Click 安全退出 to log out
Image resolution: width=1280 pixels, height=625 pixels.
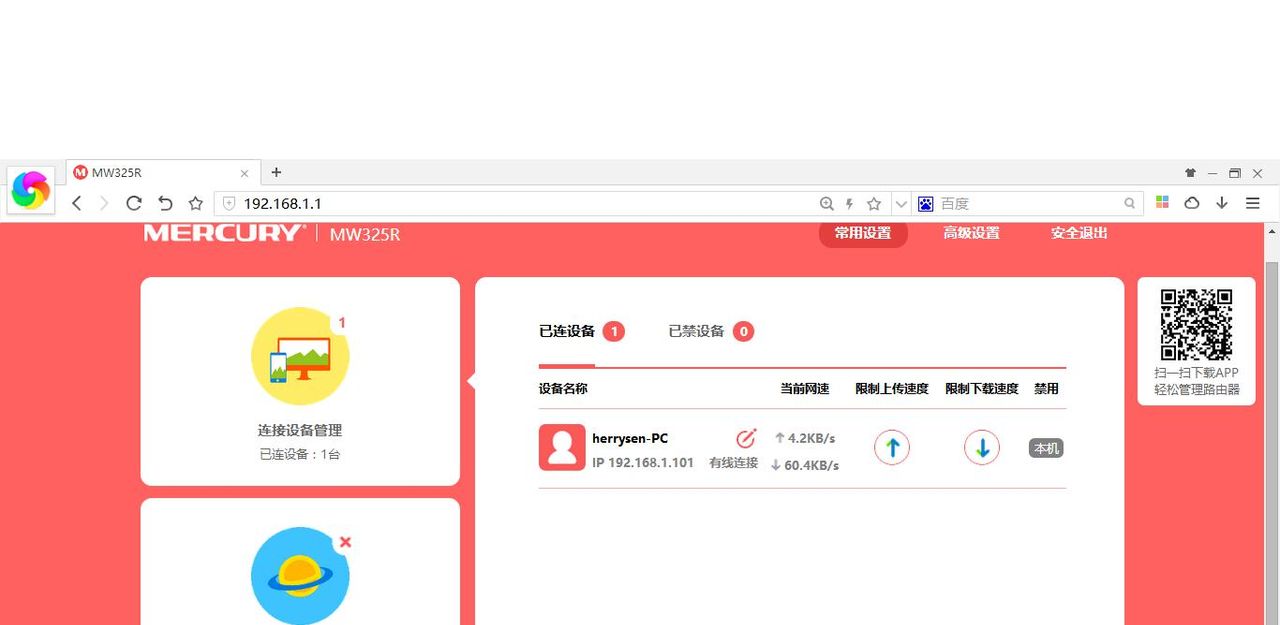1079,233
